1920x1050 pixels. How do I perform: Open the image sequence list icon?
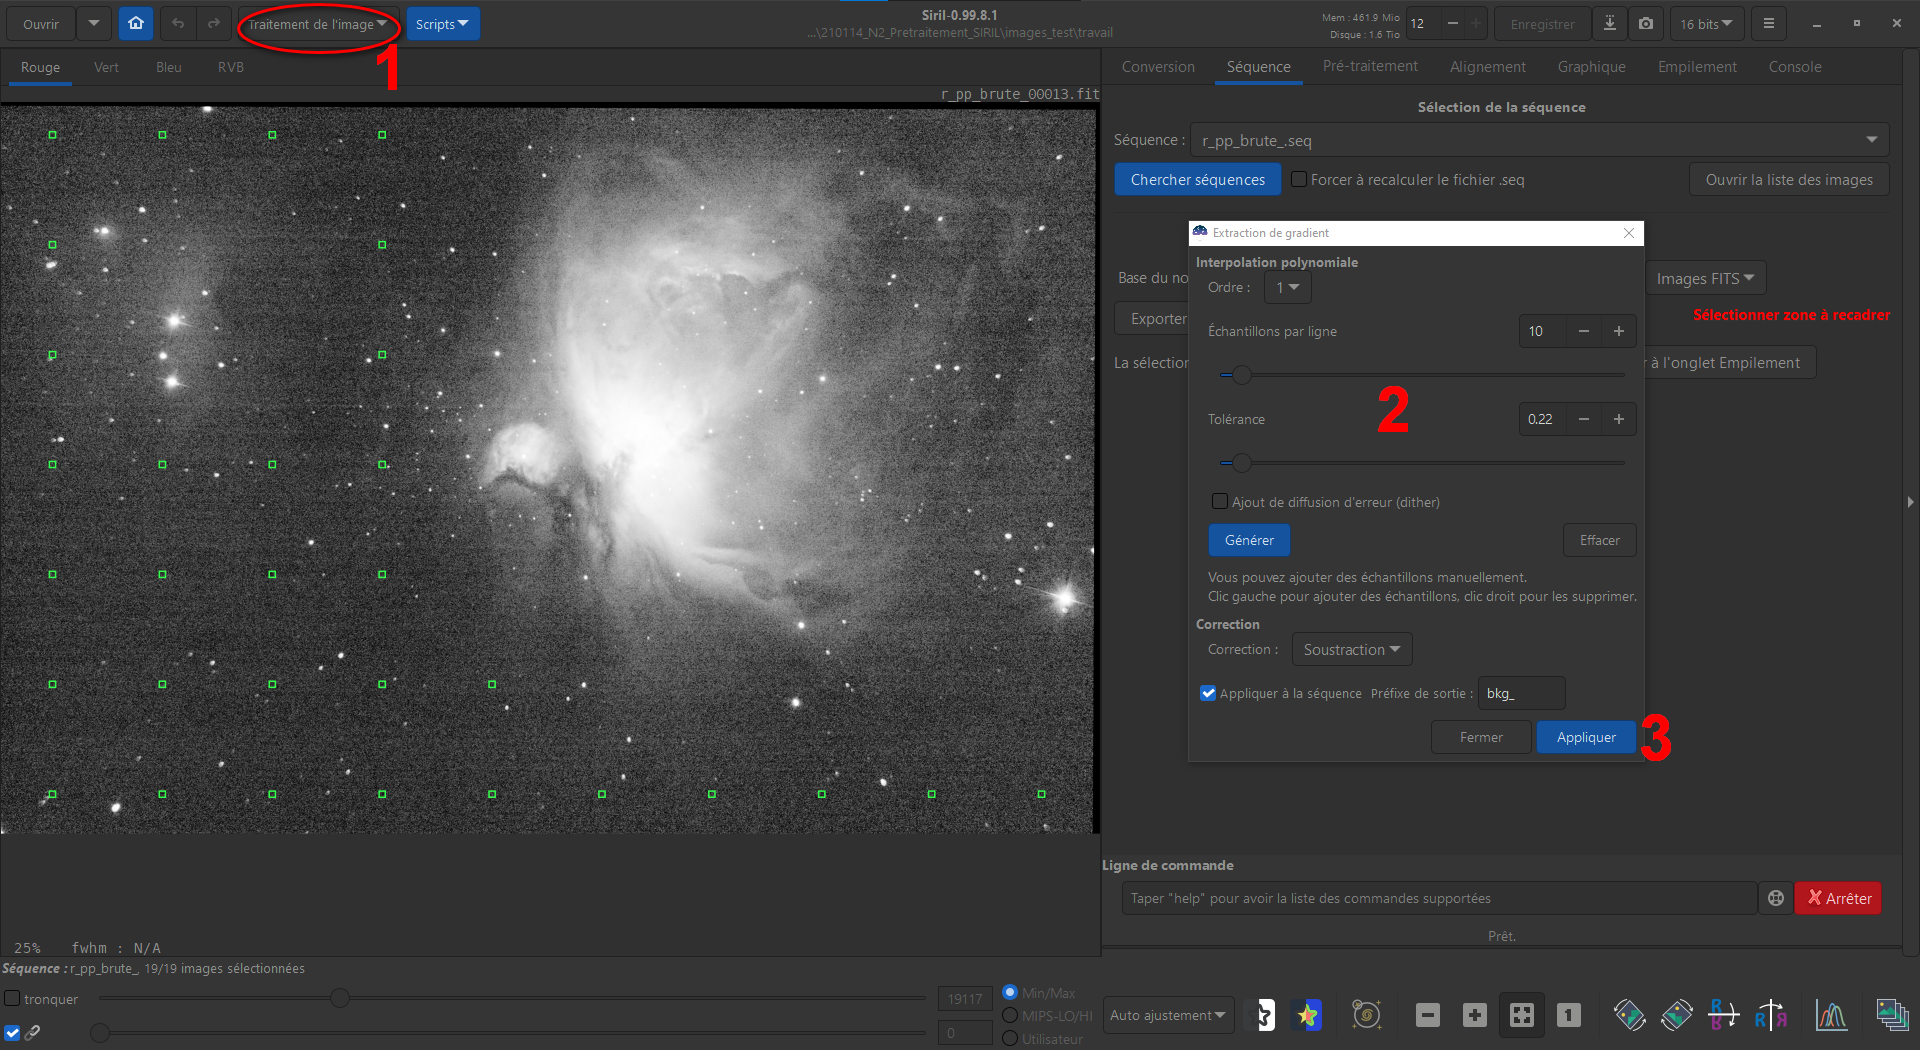point(1892,1015)
